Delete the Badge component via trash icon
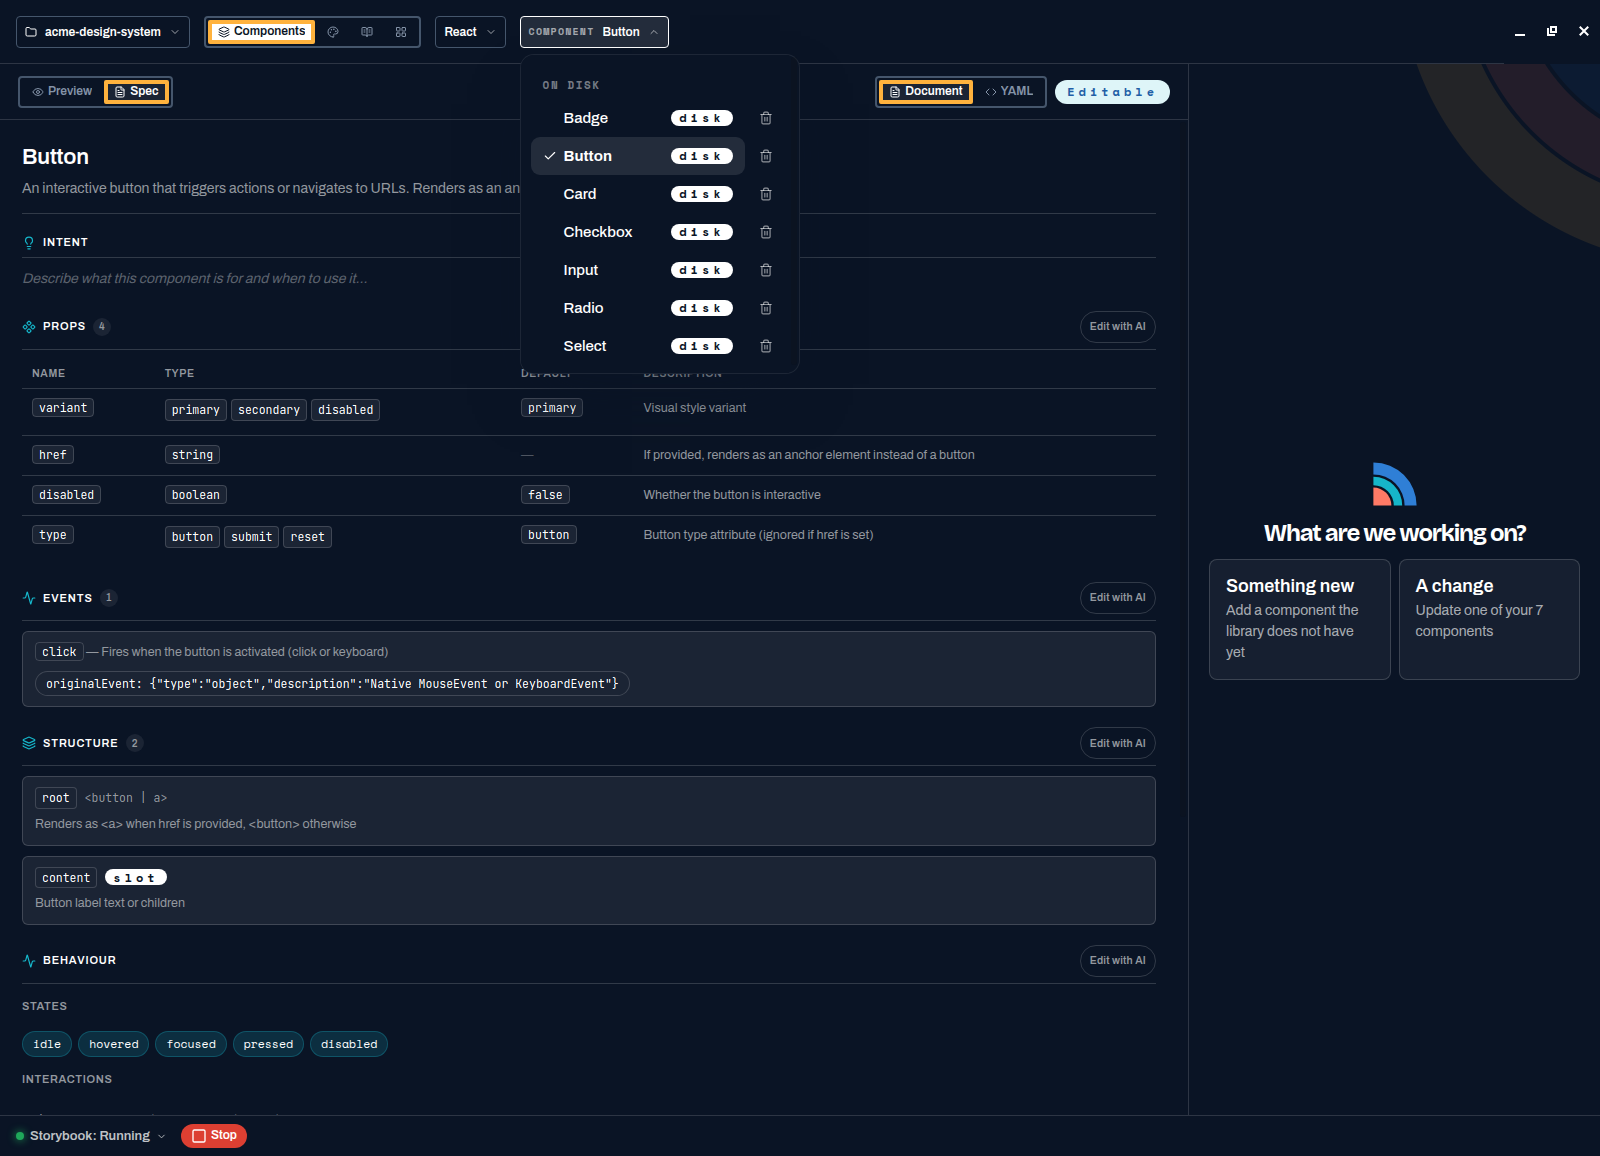This screenshot has height=1156, width=1600. point(766,118)
